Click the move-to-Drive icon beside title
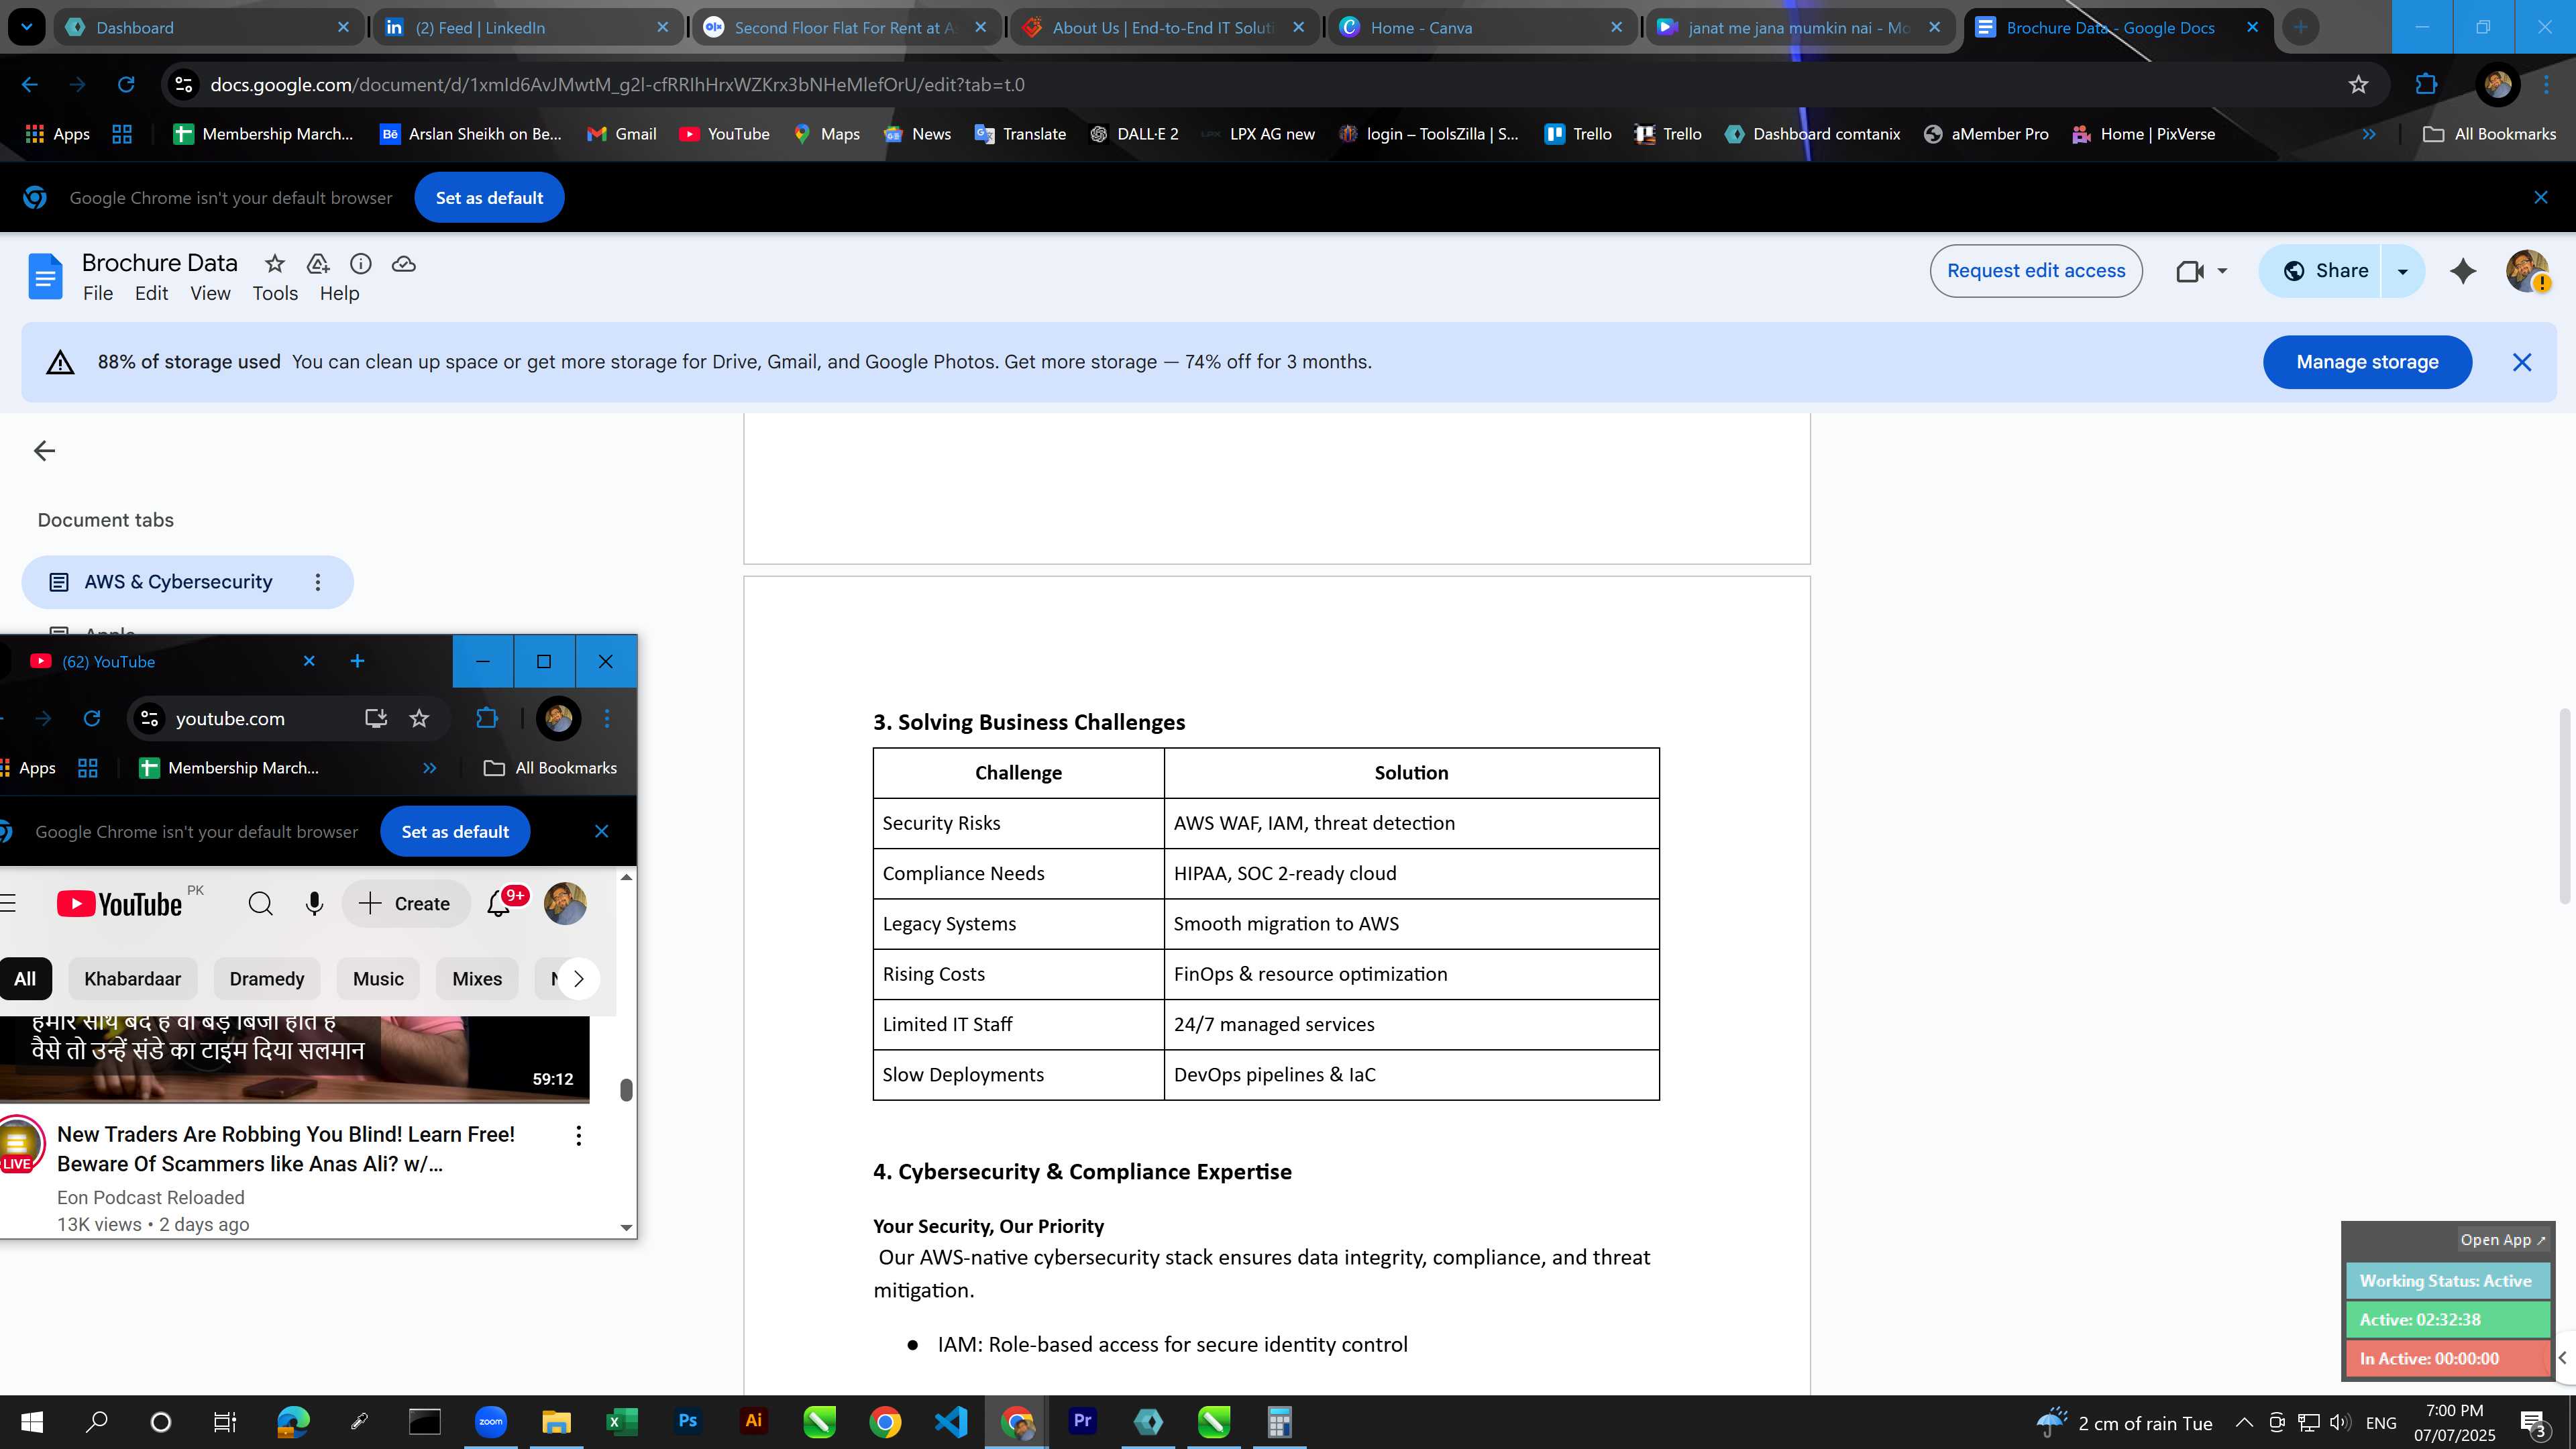The image size is (2576, 1449). 318,264
